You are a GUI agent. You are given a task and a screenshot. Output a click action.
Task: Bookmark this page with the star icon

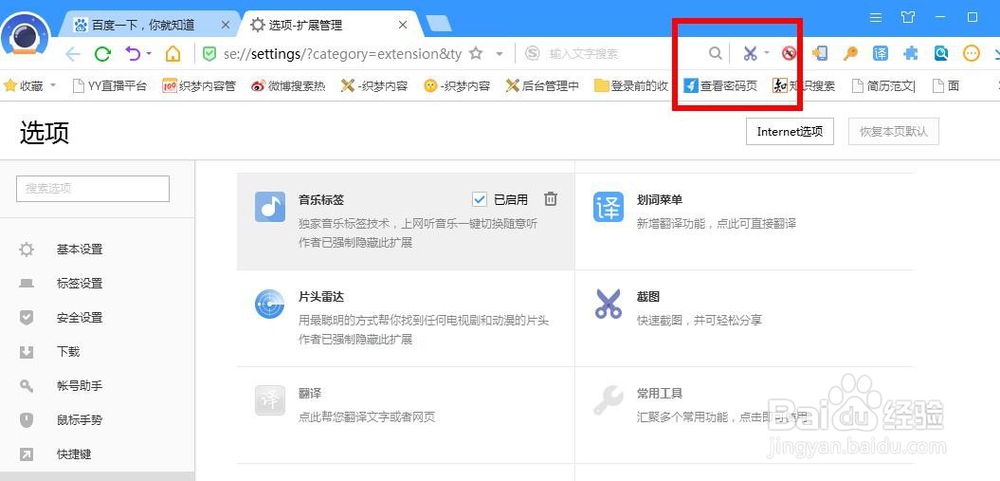(476, 54)
